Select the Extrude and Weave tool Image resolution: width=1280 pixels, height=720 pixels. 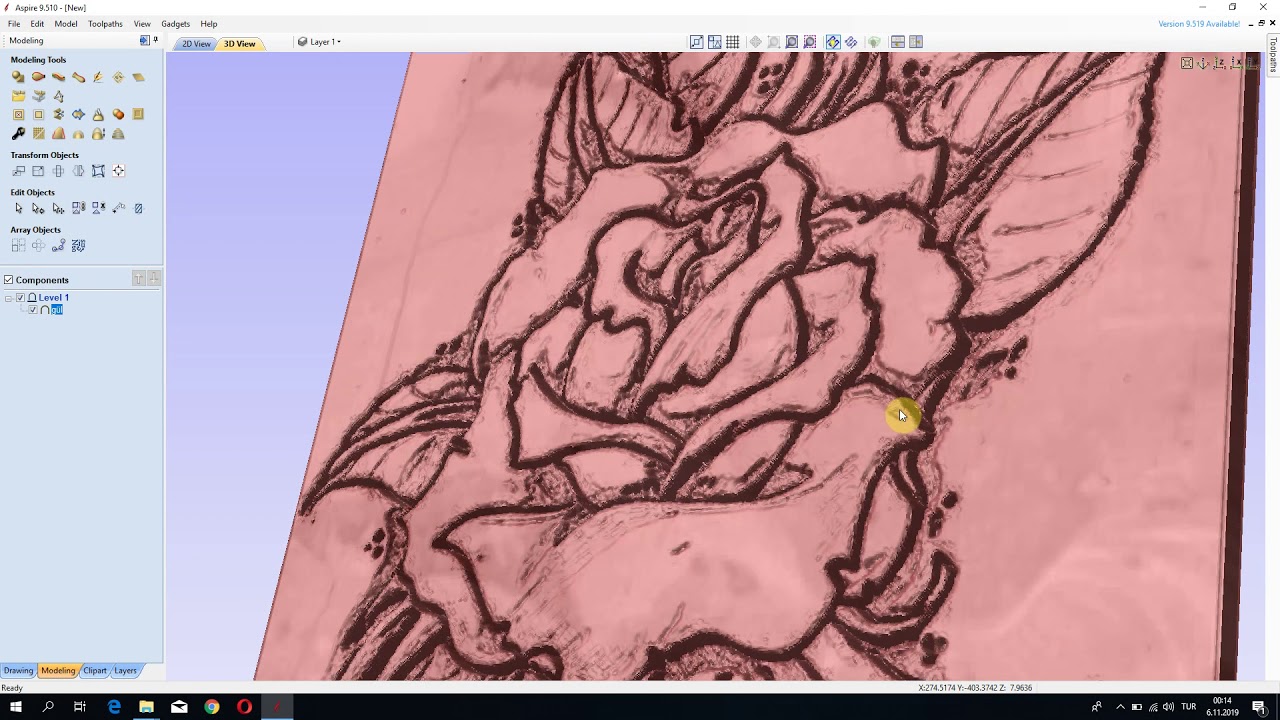(58, 77)
